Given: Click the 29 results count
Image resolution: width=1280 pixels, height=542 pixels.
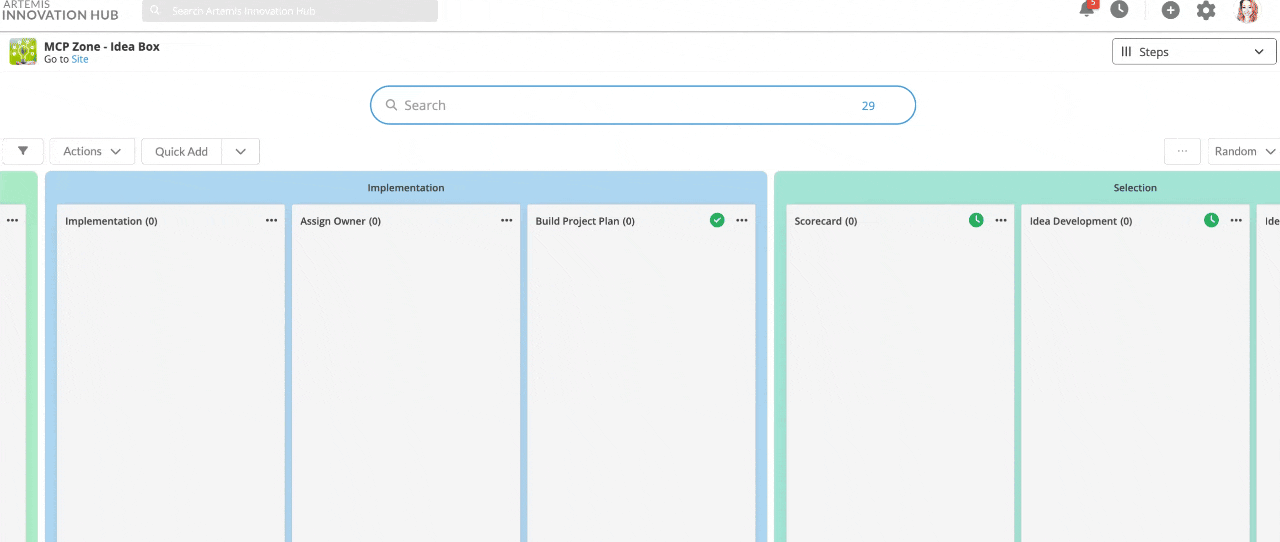Looking at the screenshot, I should point(868,105).
